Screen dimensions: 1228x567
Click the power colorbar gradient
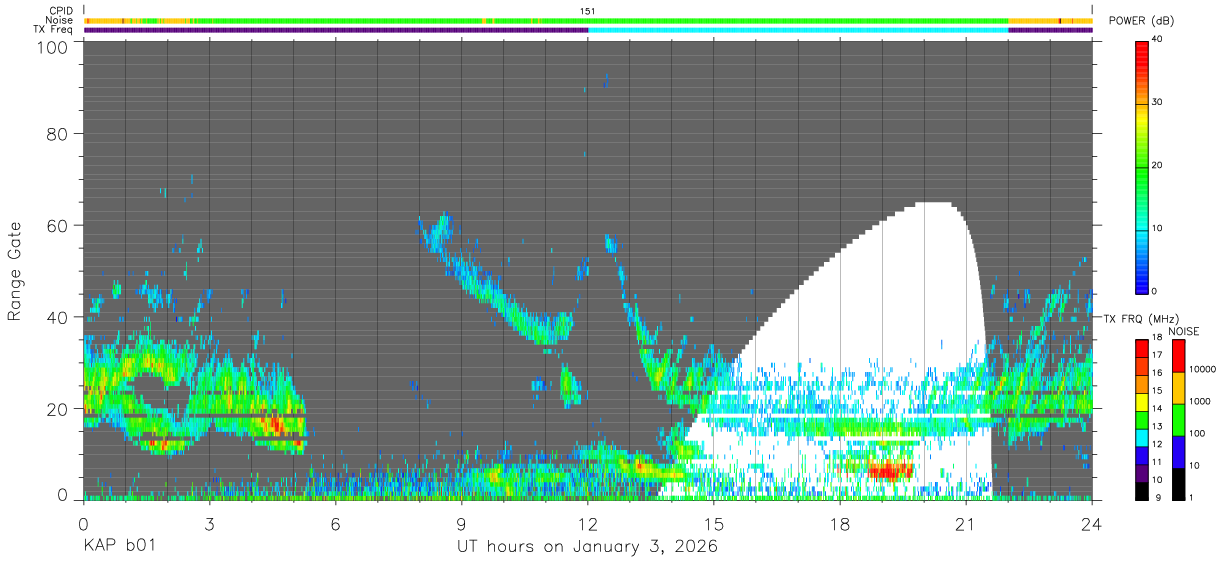[1141, 166]
